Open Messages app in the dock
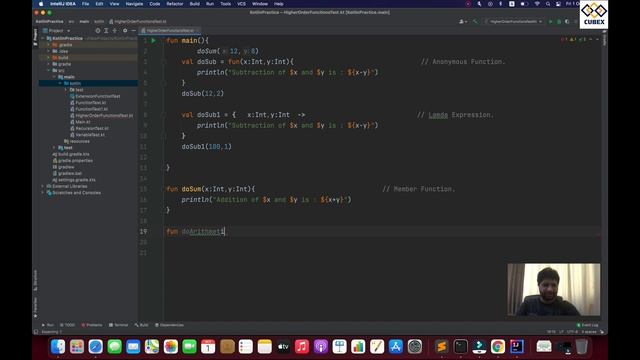This screenshot has height=360, width=640. 114,347
